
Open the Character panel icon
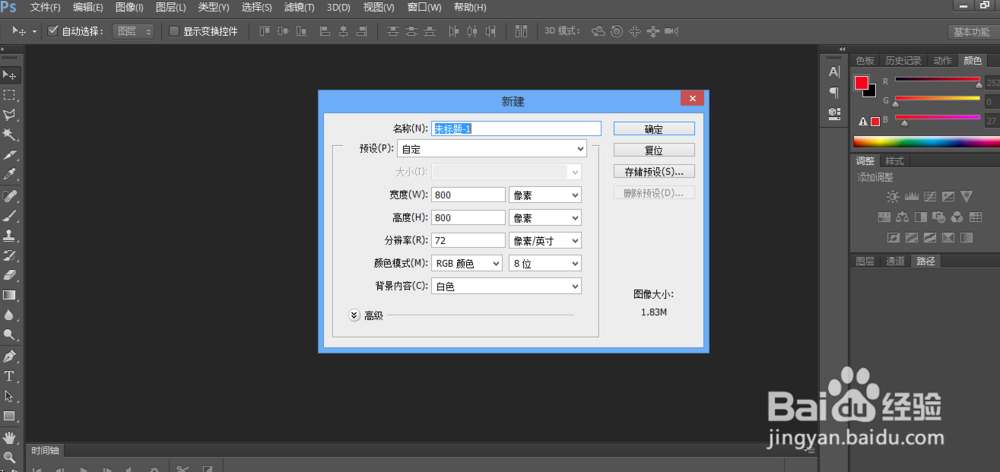pyautogui.click(x=834, y=72)
